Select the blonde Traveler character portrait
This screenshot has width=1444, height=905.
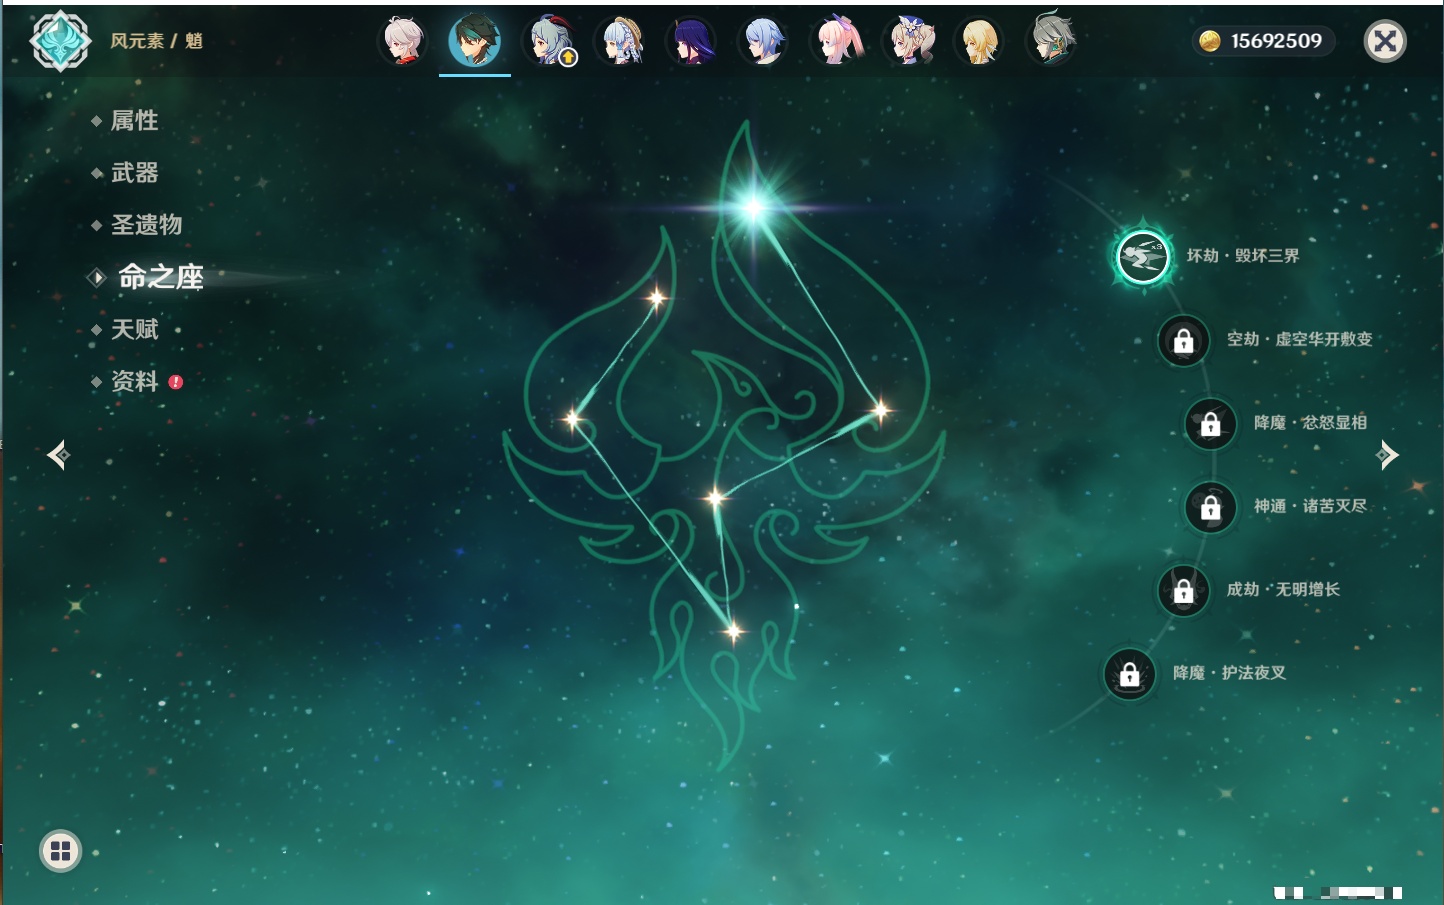point(980,41)
